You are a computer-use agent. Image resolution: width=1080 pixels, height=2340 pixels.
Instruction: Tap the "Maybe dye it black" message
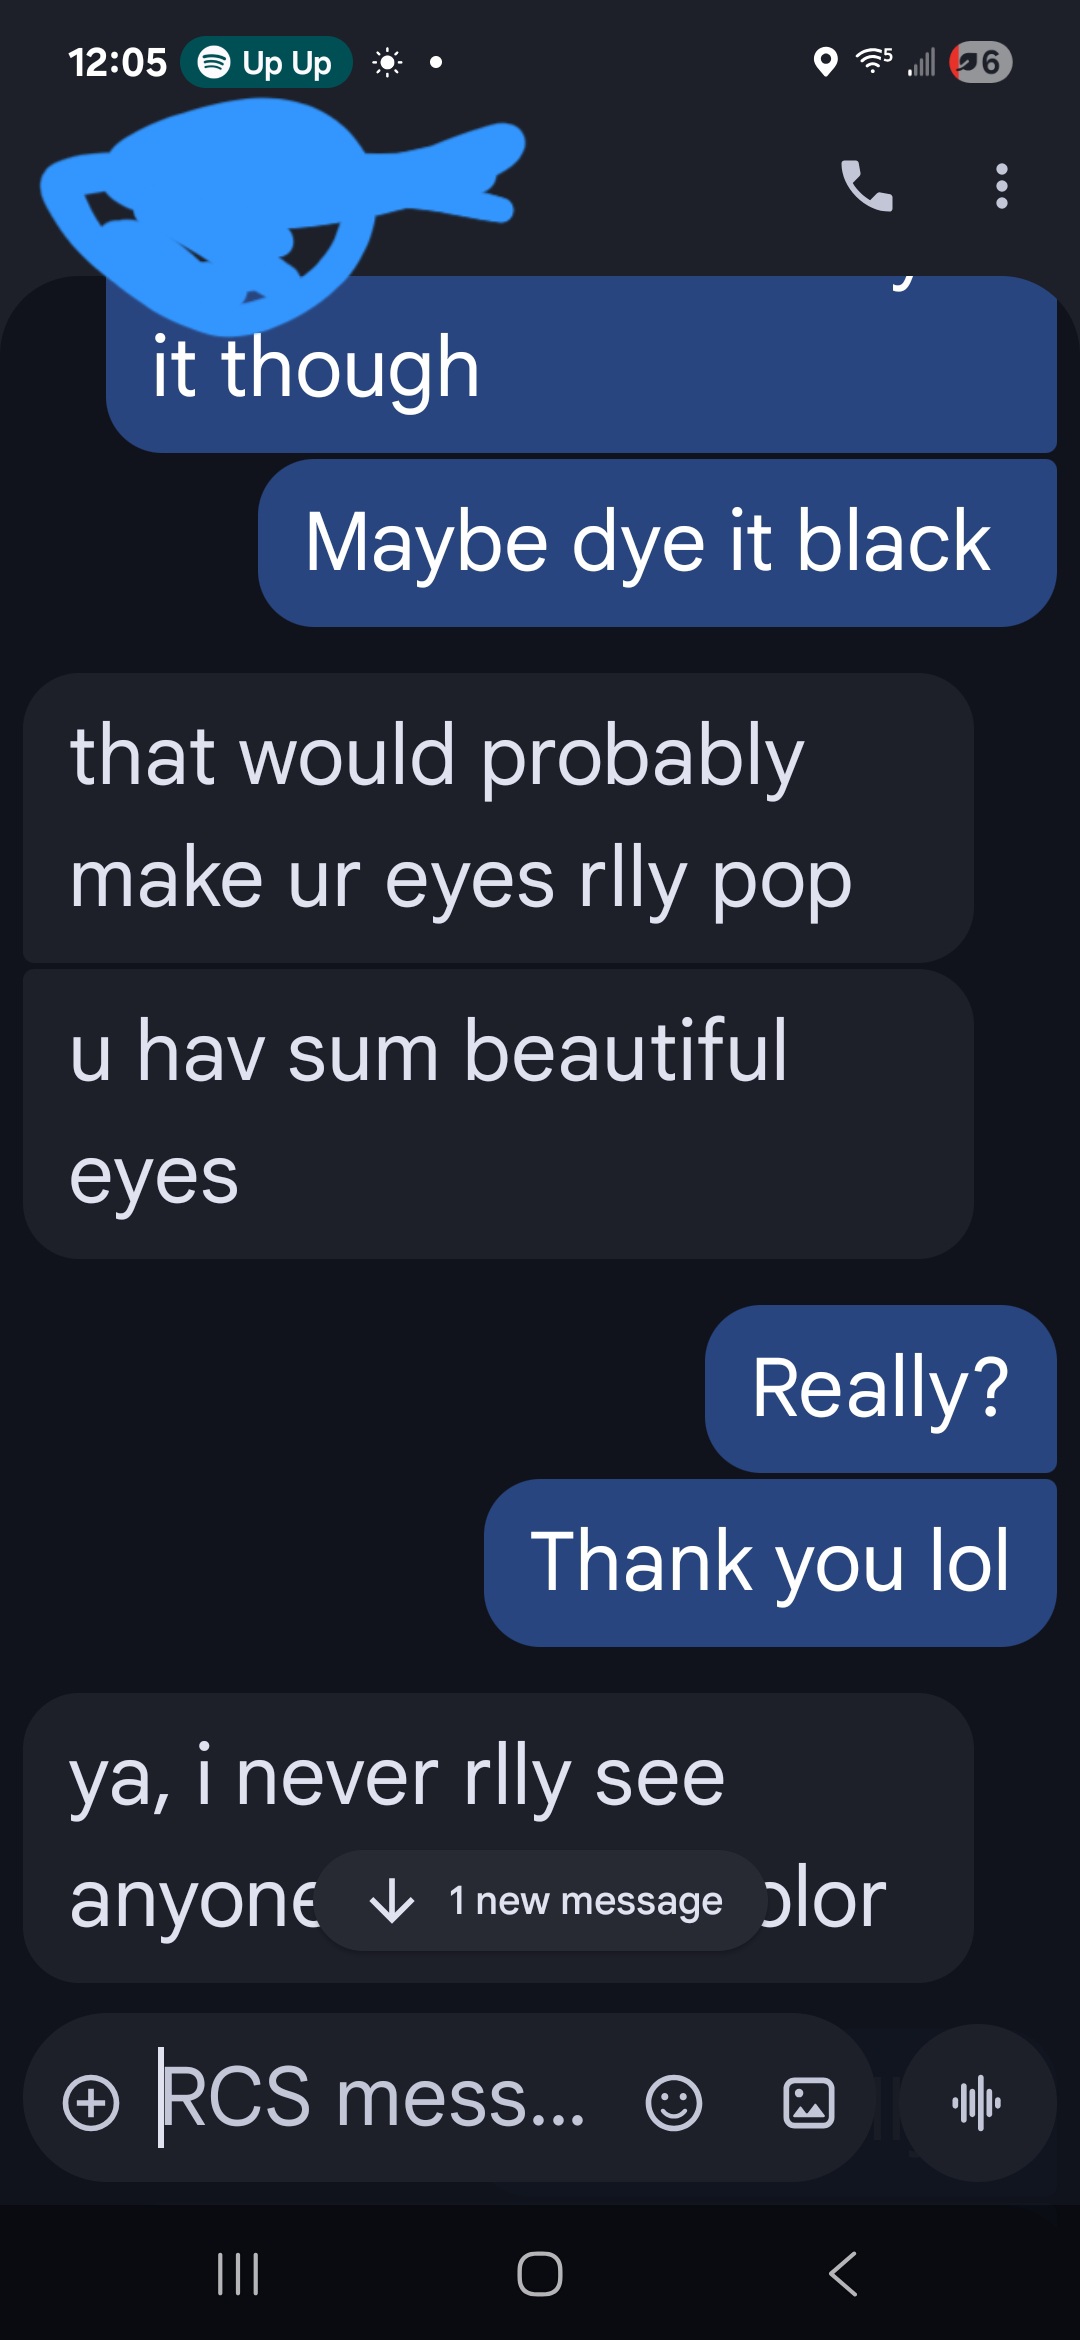[x=656, y=543]
